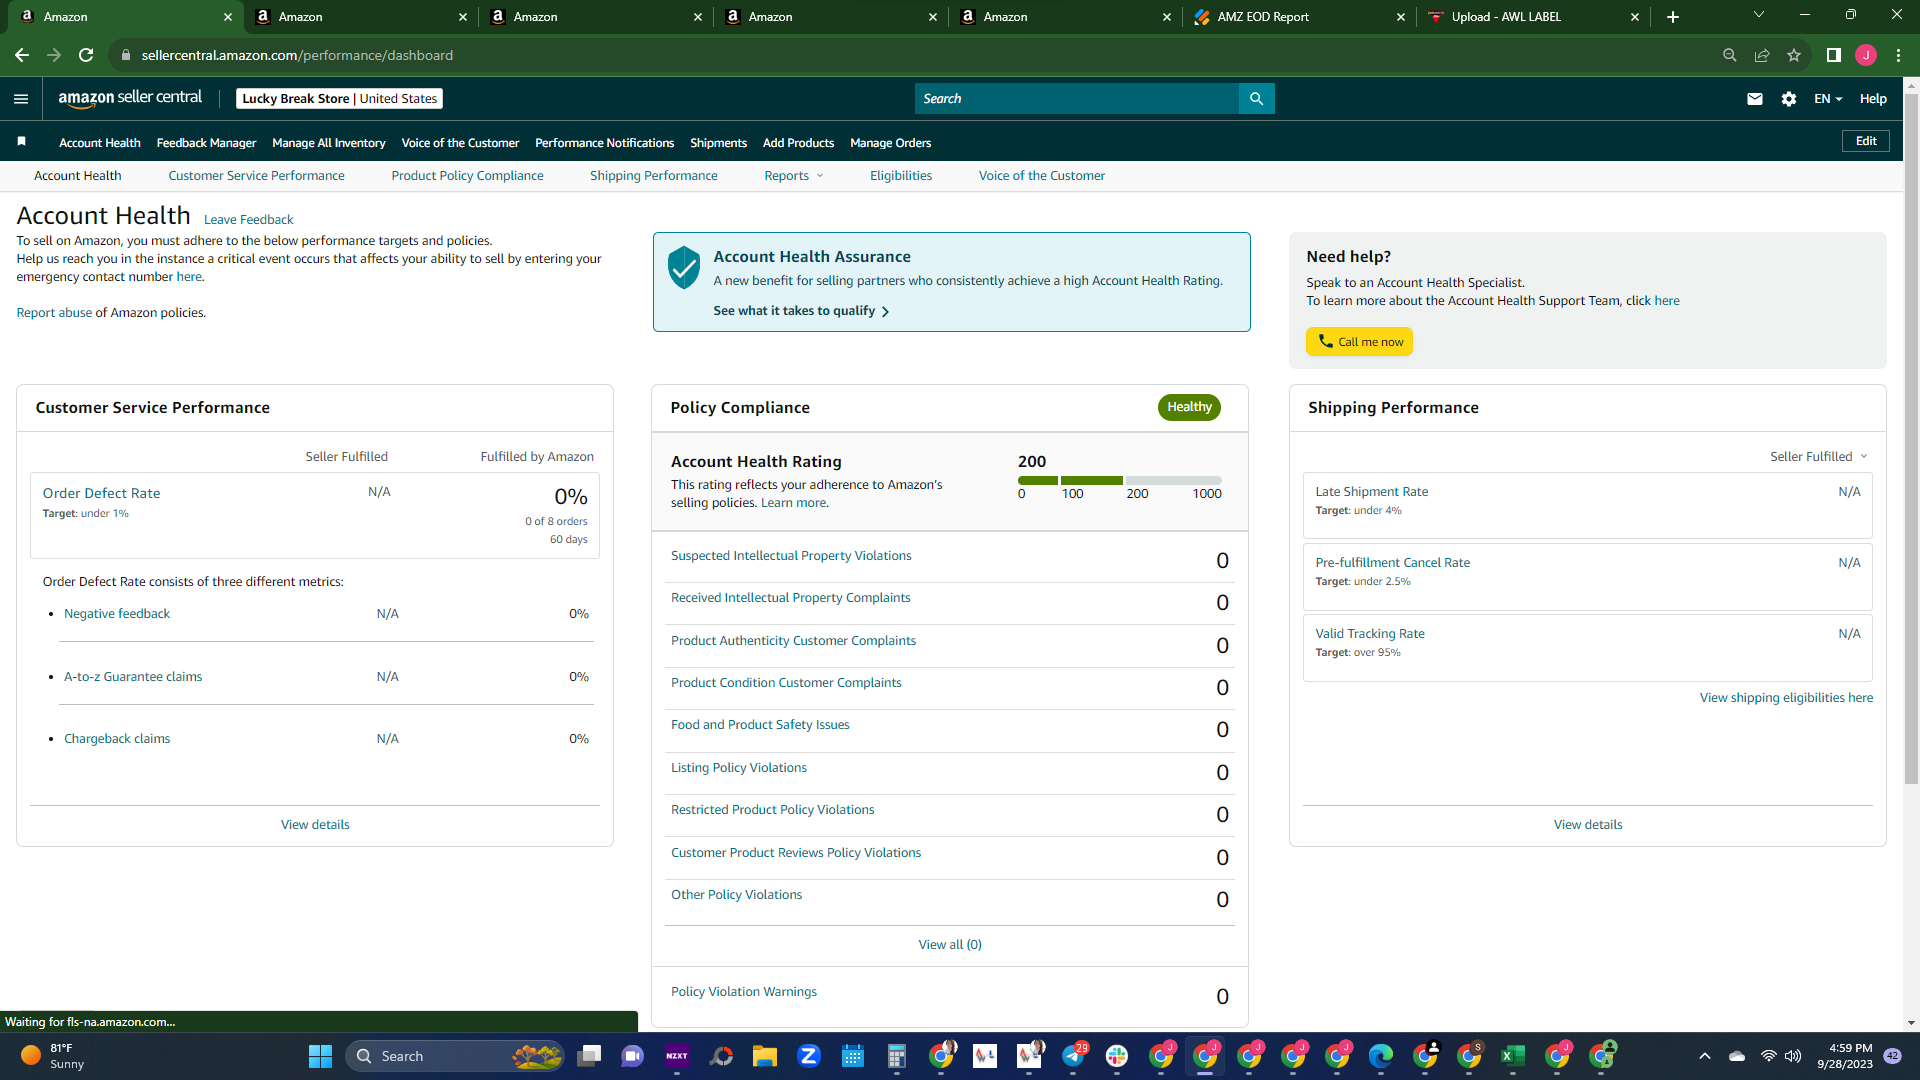The width and height of the screenshot is (1920, 1080).
Task: Open the Calculator from the taskbar
Action: coord(897,1056)
